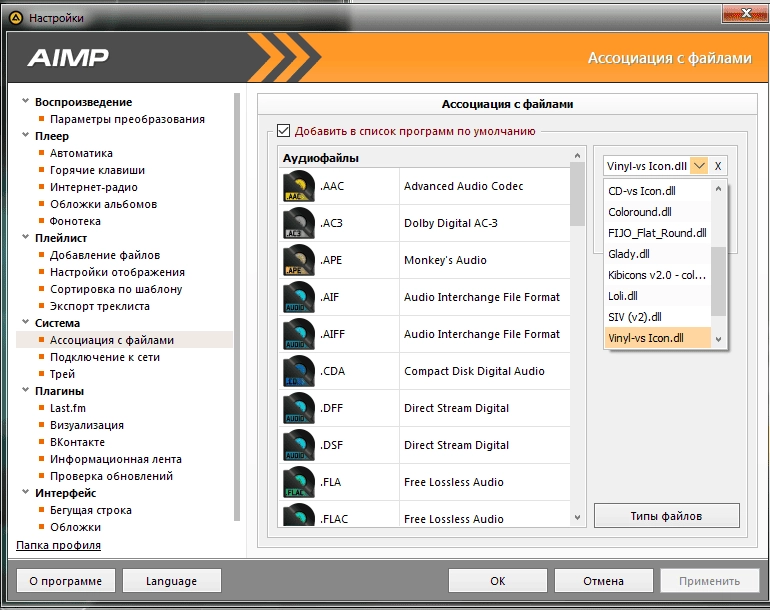Select SIV (v2).dll from the list
Viewport: 770px width, 610px height.
click(x=658, y=317)
